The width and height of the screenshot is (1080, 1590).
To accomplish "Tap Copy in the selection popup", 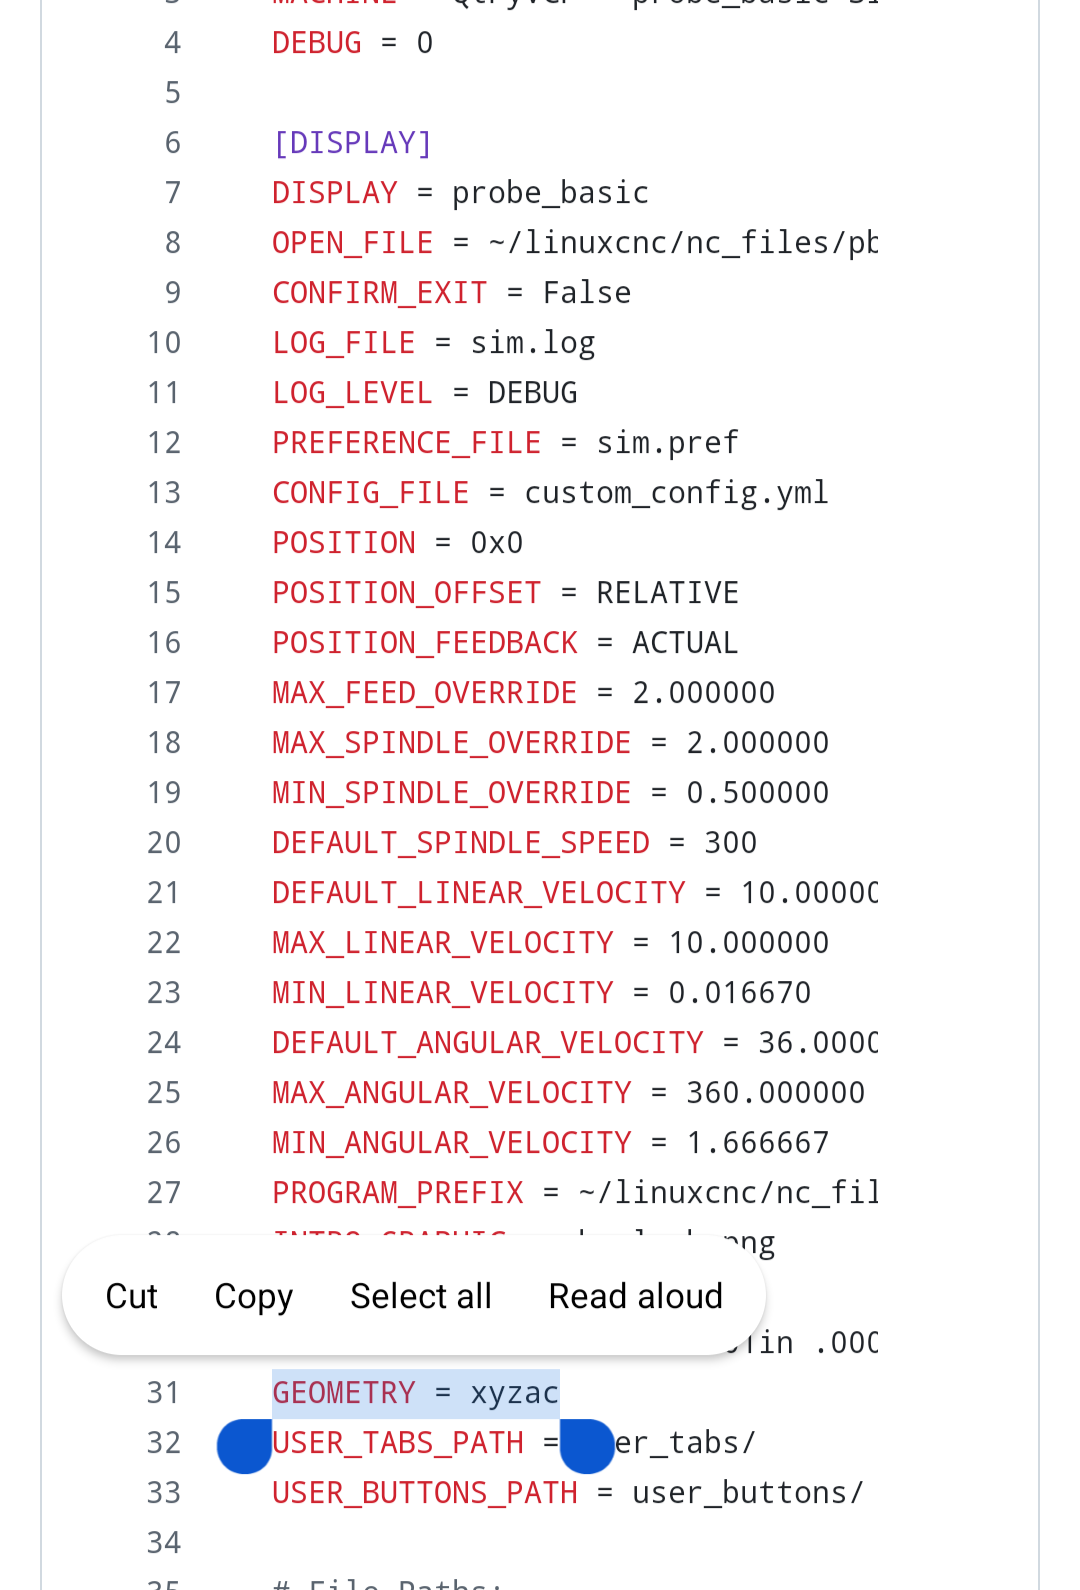I will pyautogui.click(x=253, y=1296).
